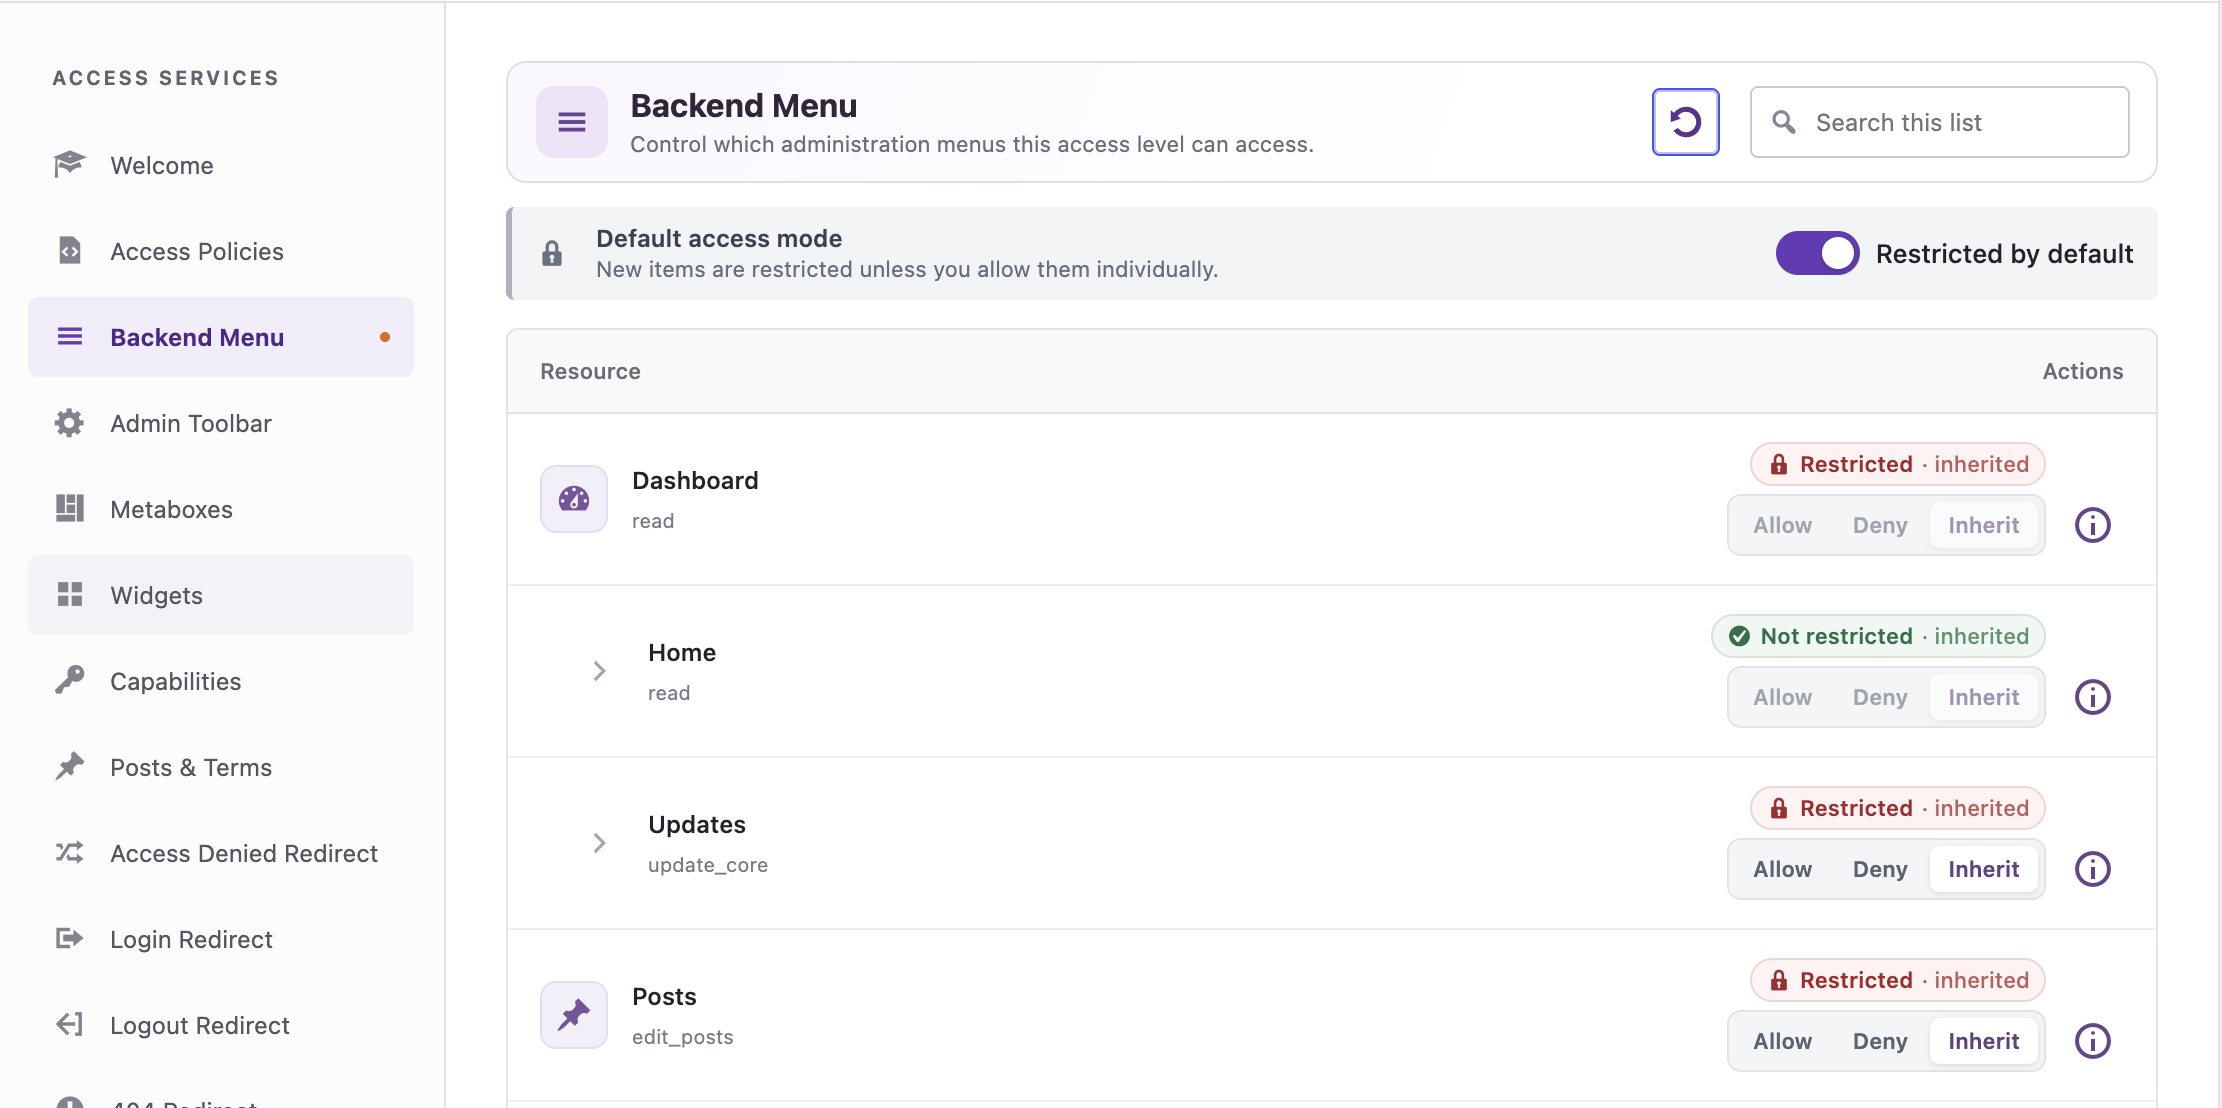Click the Backend Menu header hamburger icon
Image resolution: width=2222 pixels, height=1108 pixels.
pos(572,122)
